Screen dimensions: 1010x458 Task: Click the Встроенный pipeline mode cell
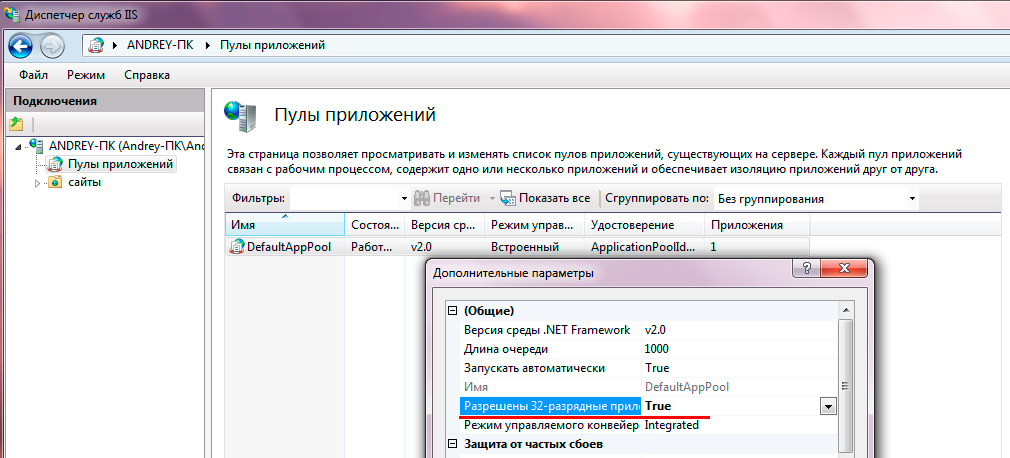pos(525,247)
